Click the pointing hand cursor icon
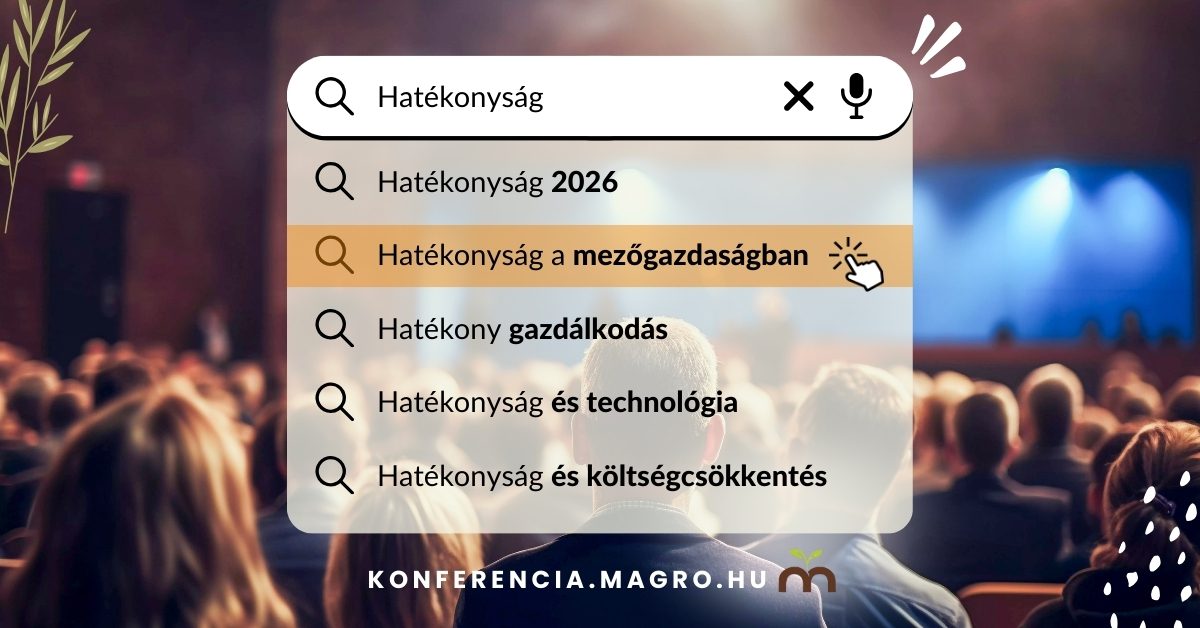This screenshot has width=1200, height=628. click(858, 264)
